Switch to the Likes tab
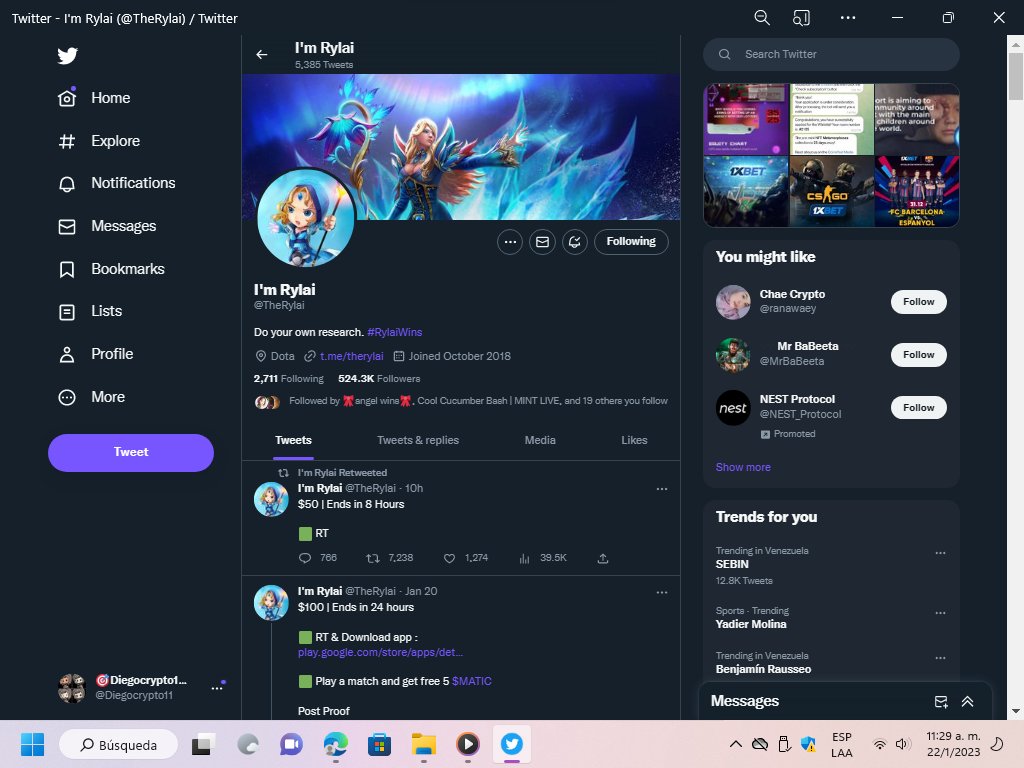The width and height of the screenshot is (1024, 768). click(x=634, y=440)
